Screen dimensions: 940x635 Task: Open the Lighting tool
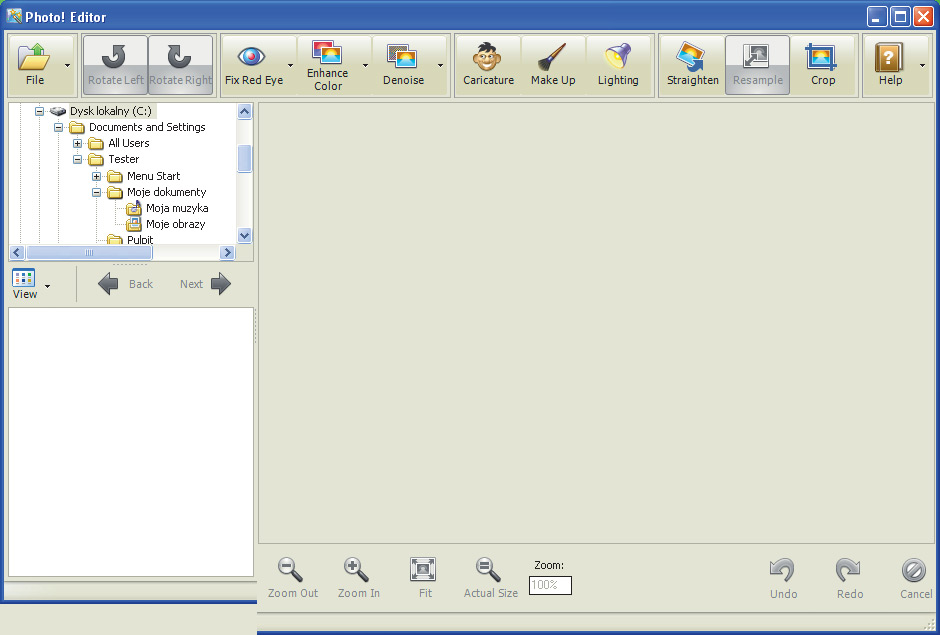[618, 58]
